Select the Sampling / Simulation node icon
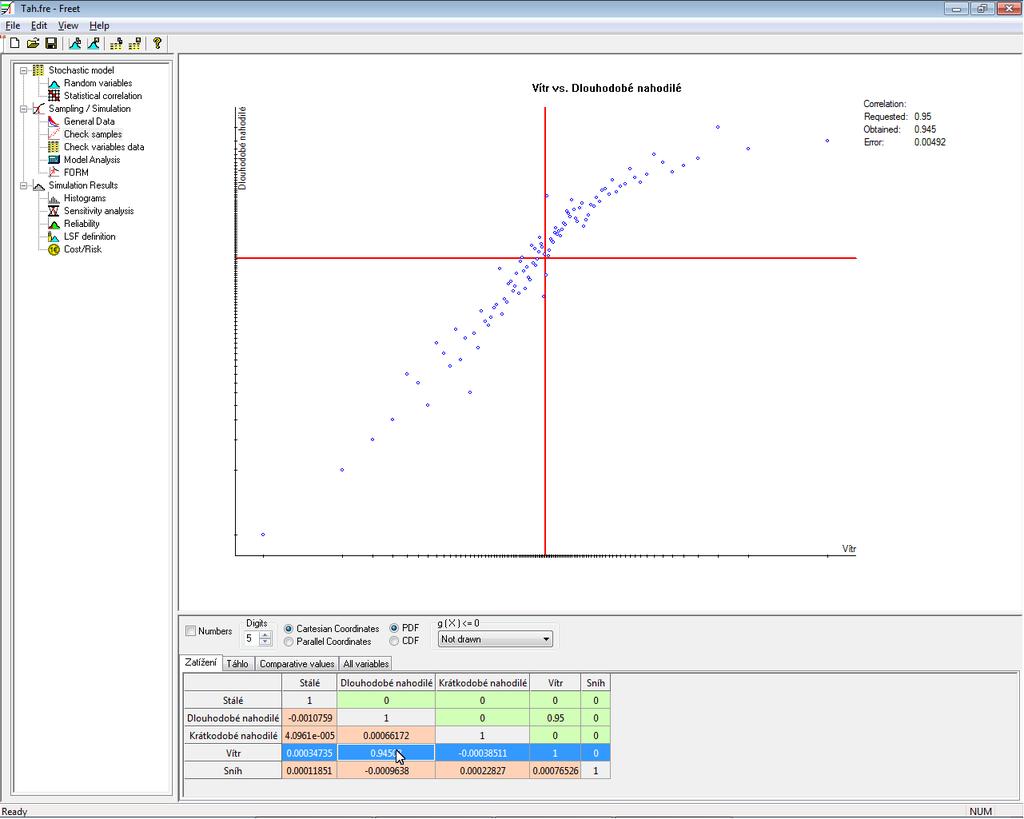The image size is (1024, 819). tap(39, 109)
